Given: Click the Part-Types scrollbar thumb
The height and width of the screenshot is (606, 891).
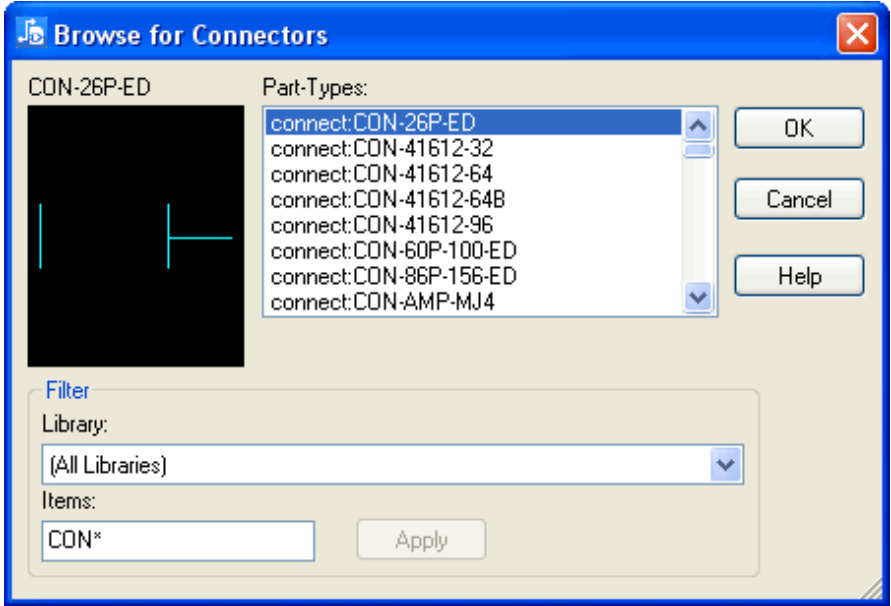Looking at the screenshot, I should (698, 151).
